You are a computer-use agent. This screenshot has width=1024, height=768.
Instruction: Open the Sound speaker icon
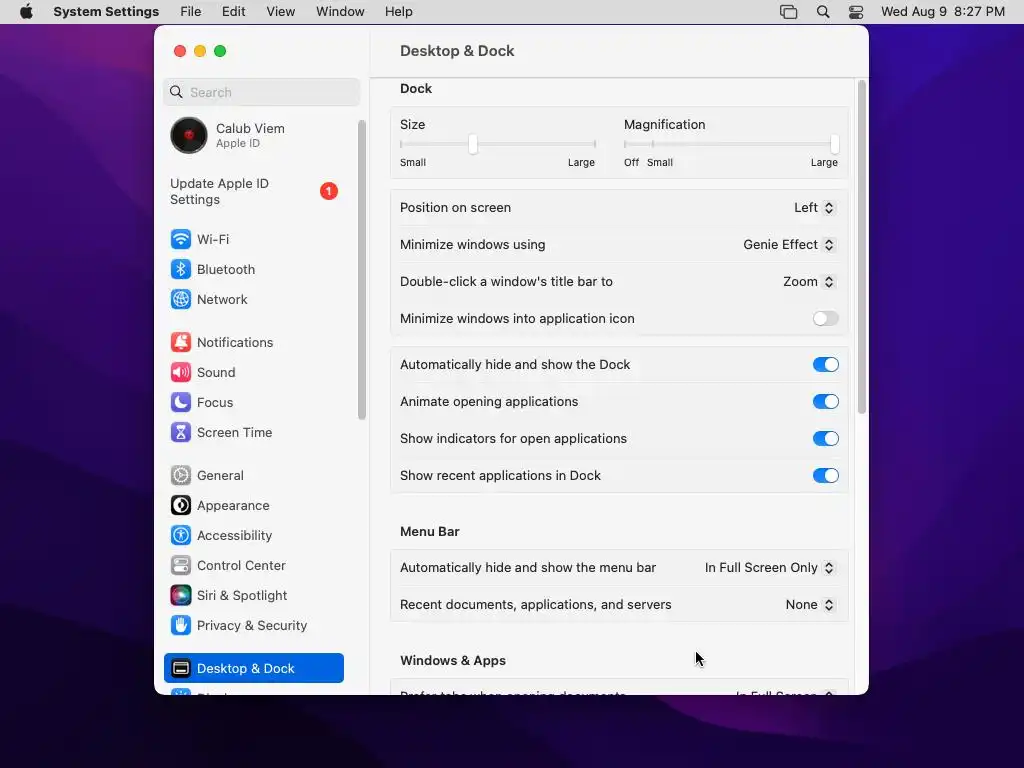(181, 372)
